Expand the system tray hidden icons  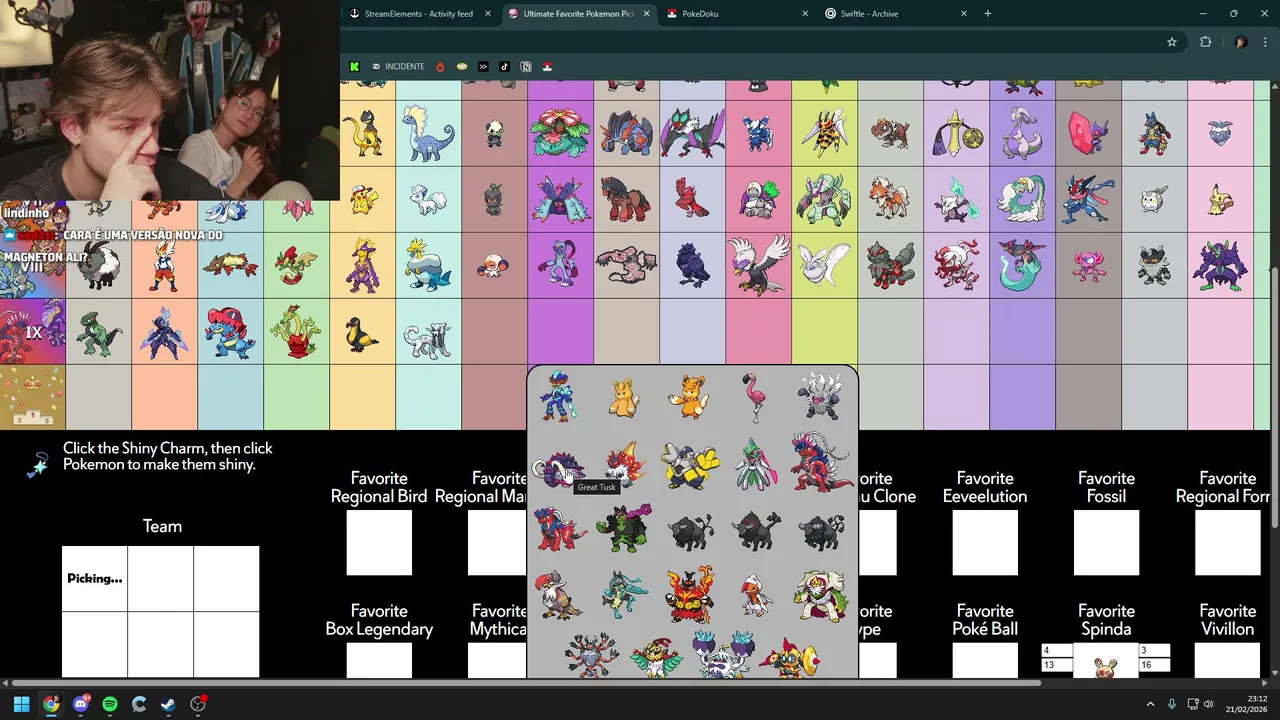tap(1150, 704)
